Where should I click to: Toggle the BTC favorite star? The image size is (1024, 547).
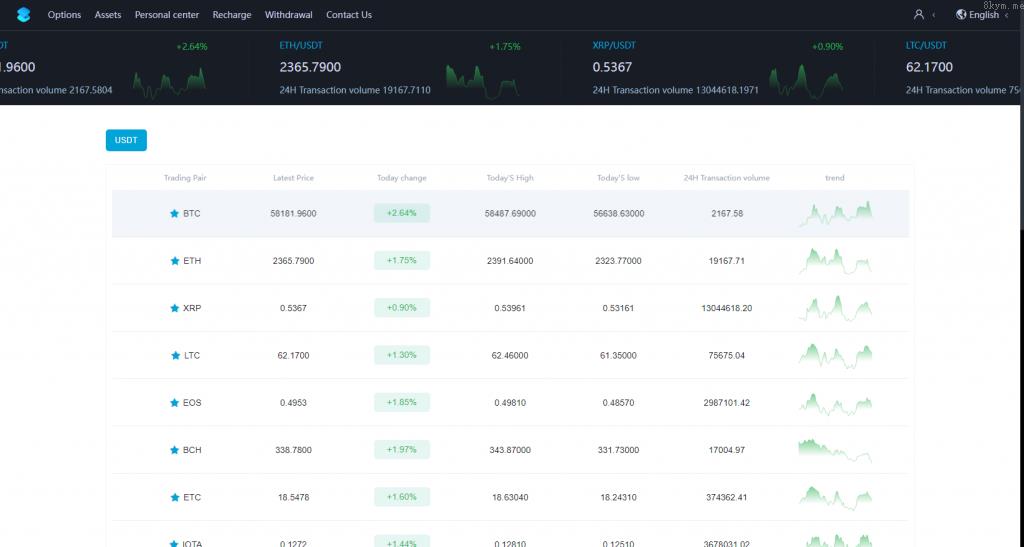click(x=174, y=214)
